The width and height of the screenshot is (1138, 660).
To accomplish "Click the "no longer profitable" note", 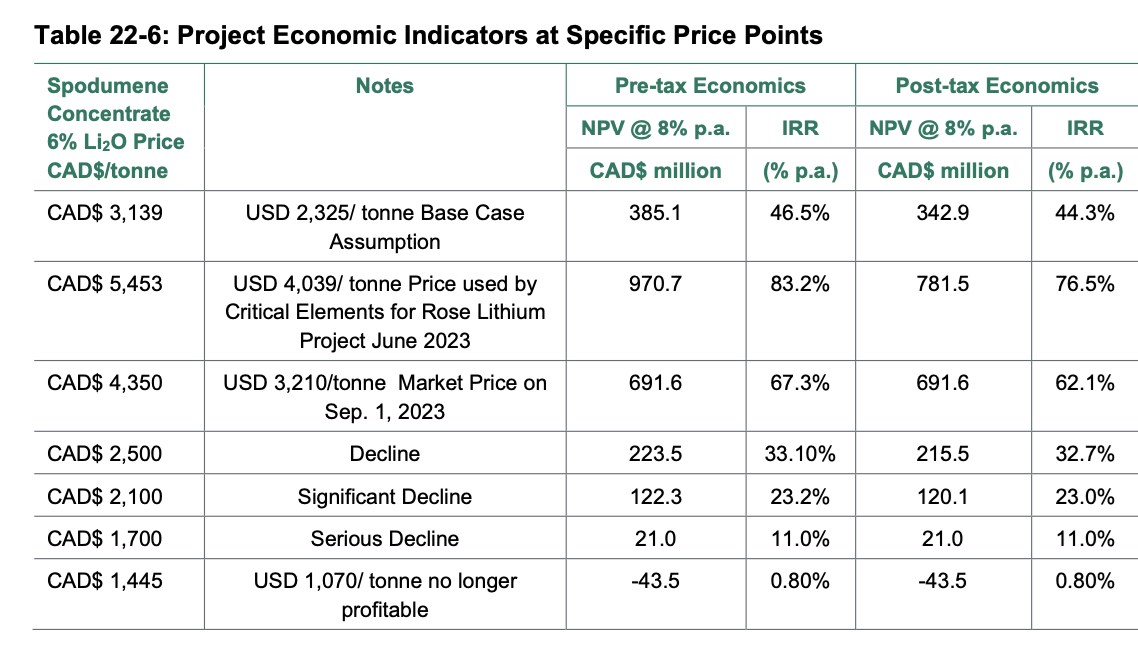I will click(384, 595).
